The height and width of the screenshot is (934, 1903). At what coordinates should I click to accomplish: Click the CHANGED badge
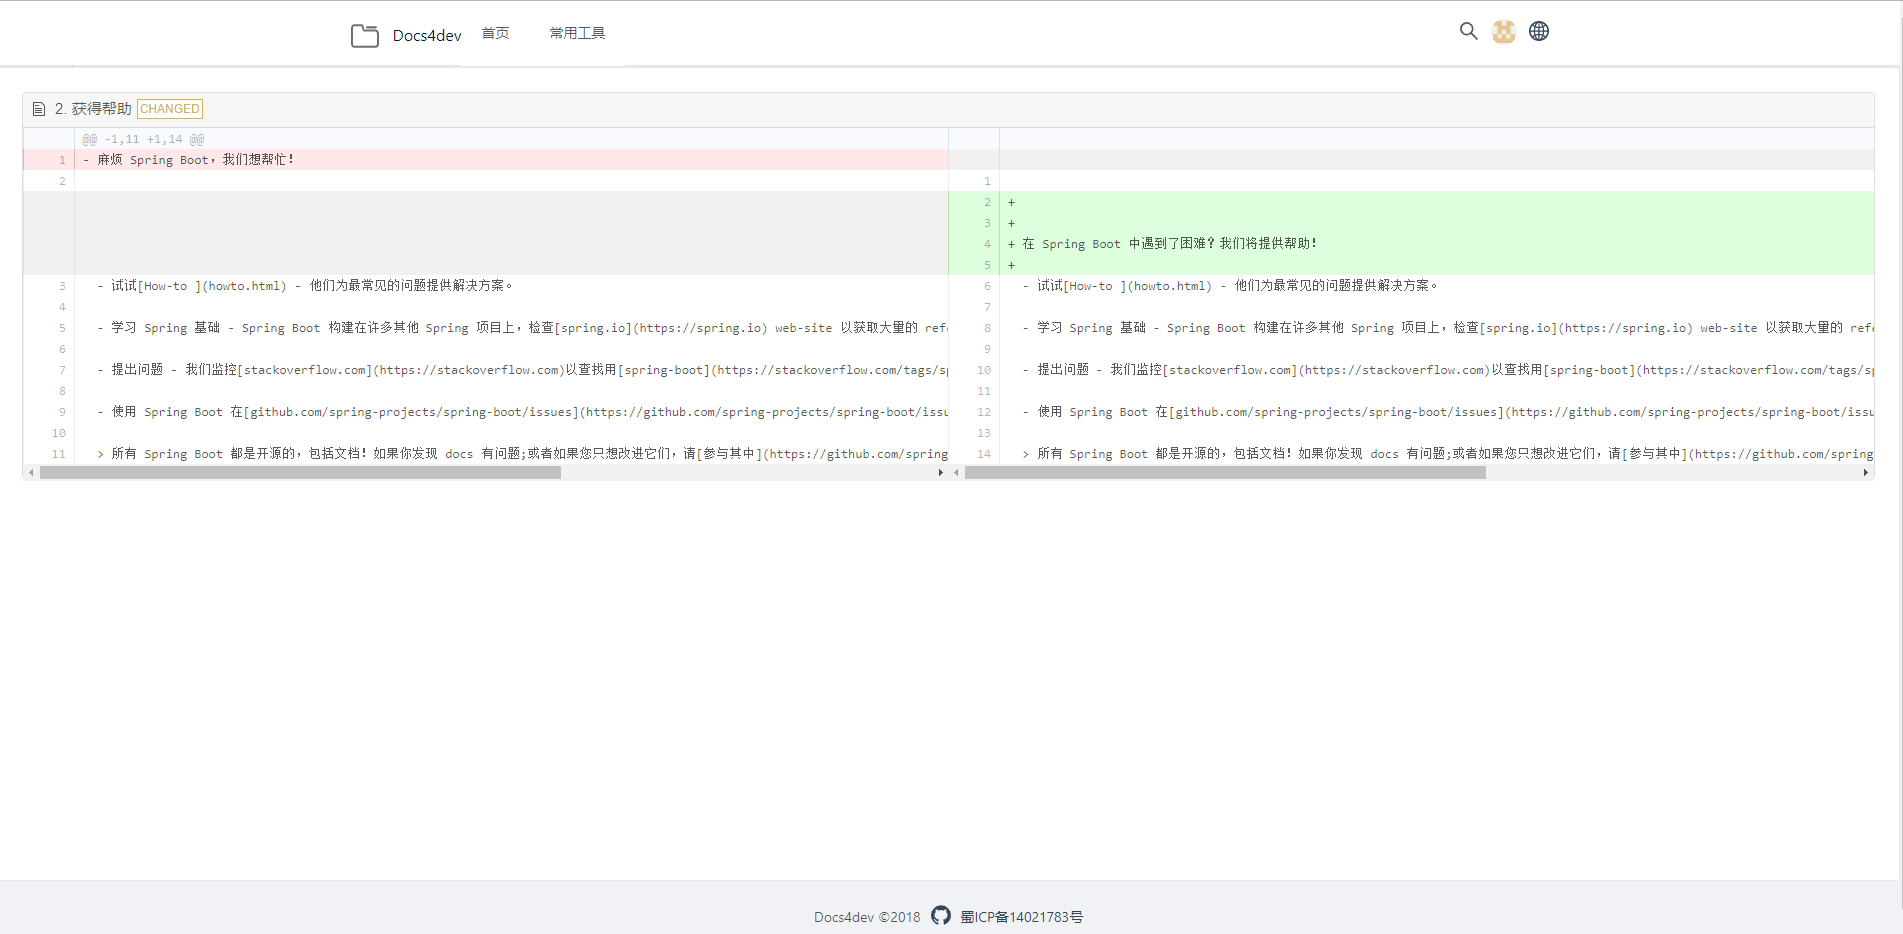click(x=169, y=108)
